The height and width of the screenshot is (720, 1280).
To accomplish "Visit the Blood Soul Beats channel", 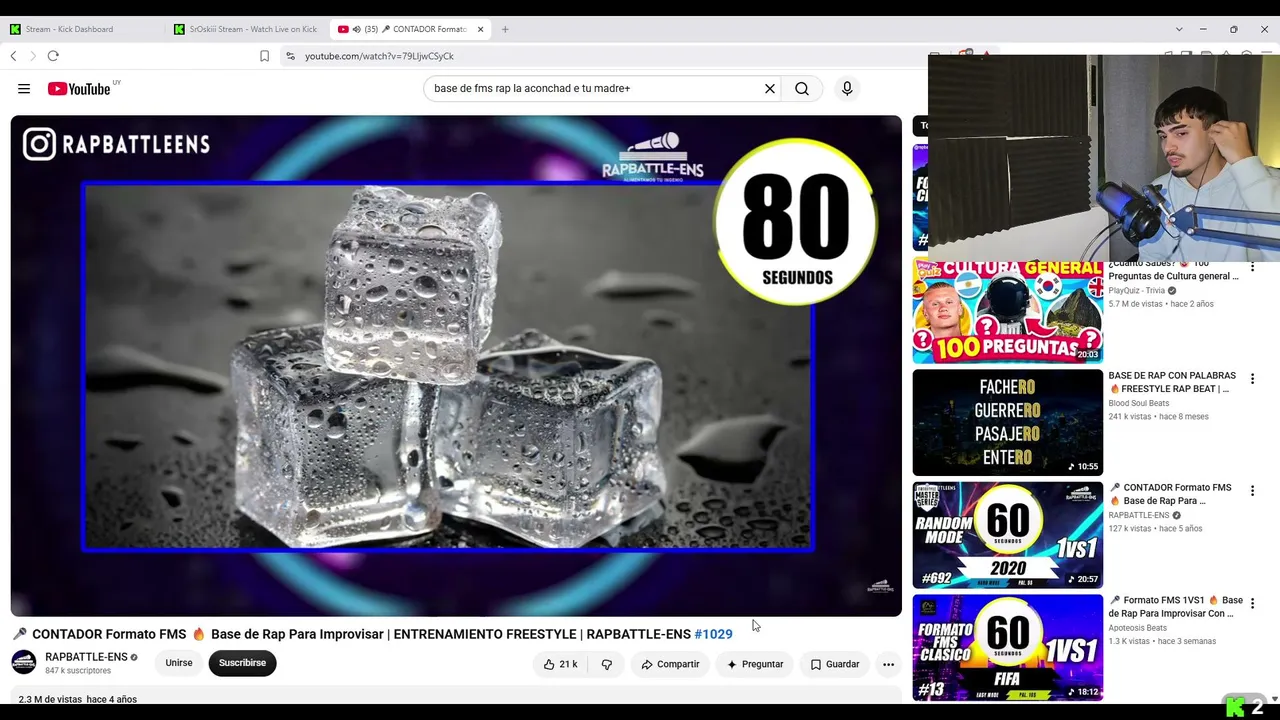I will tap(1138, 403).
